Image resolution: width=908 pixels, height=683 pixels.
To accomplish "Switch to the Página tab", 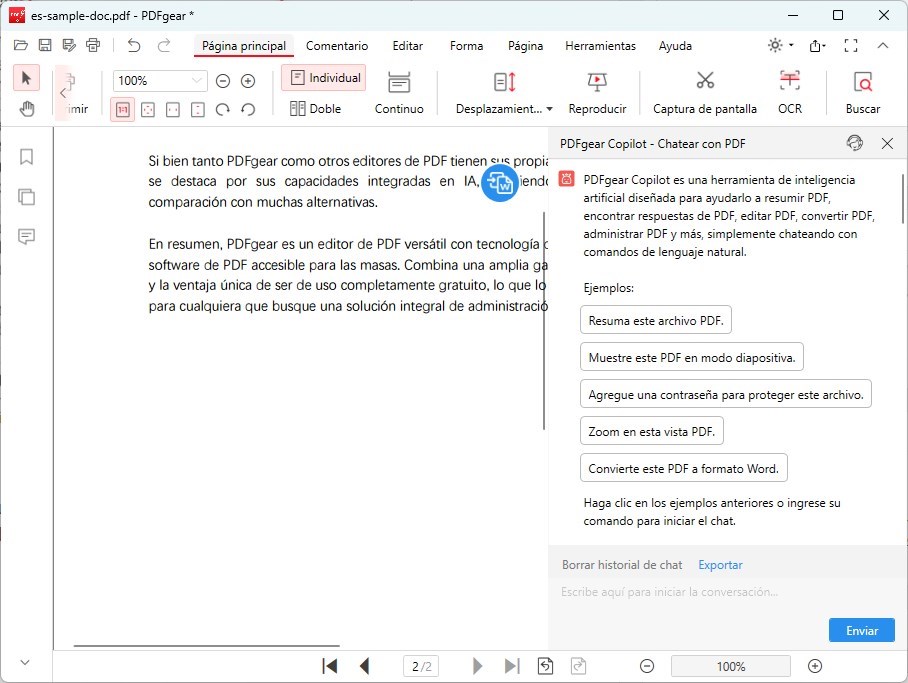I will [525, 46].
